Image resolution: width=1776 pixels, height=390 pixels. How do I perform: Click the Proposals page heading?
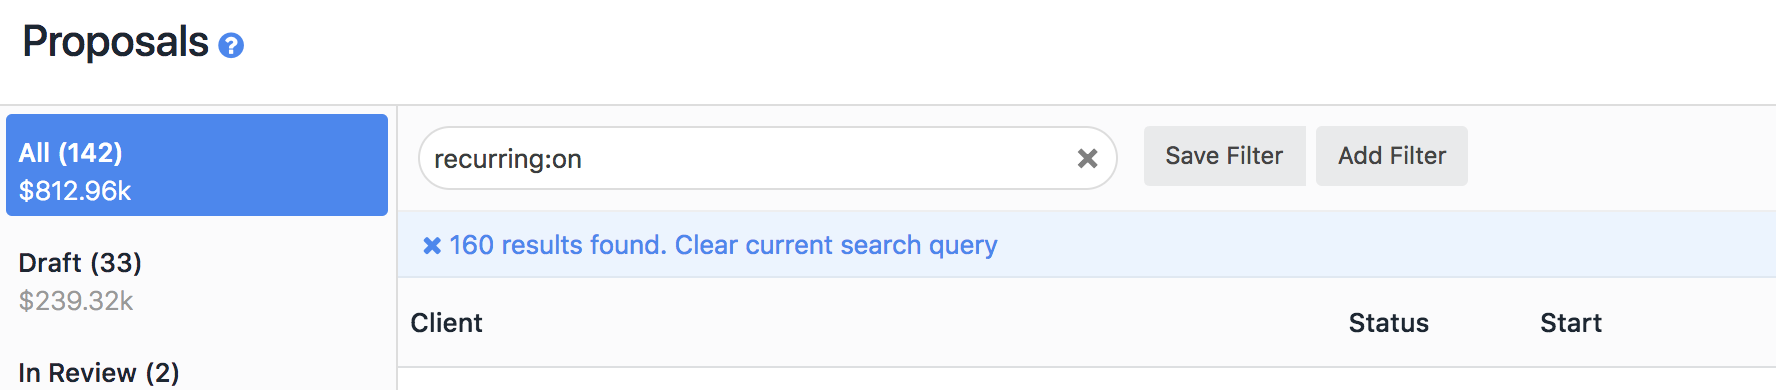coord(116,42)
